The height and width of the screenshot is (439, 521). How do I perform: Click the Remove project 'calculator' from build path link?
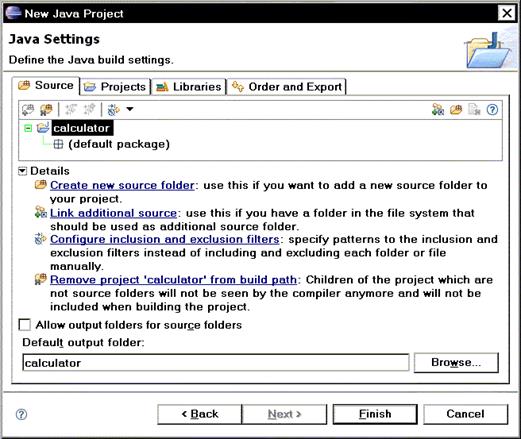point(173,280)
